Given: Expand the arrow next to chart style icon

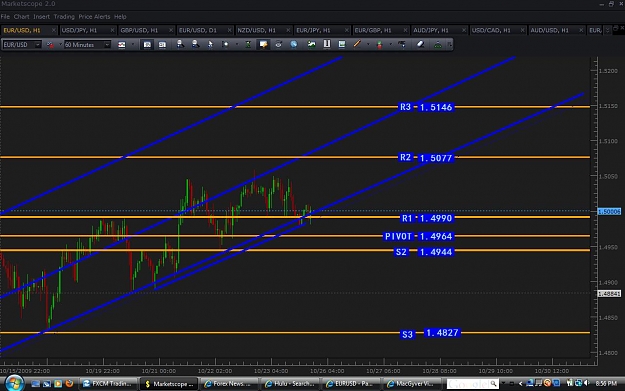Looking at the screenshot, I should (x=132, y=45).
